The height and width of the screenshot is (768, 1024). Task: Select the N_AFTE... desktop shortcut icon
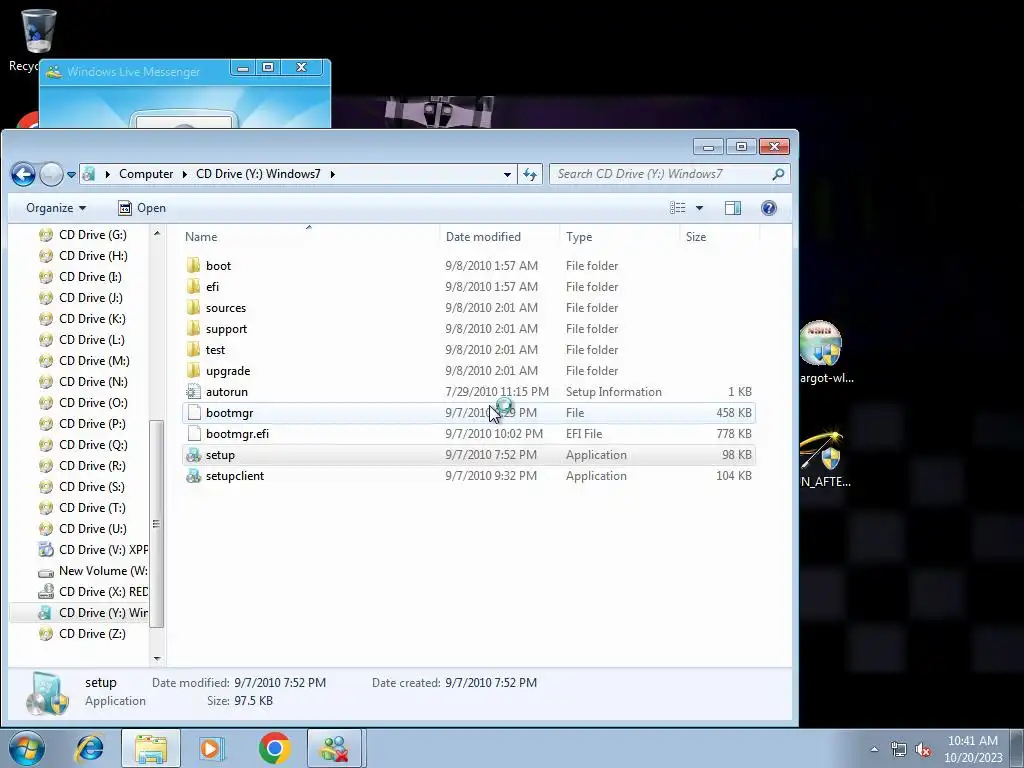[822, 450]
